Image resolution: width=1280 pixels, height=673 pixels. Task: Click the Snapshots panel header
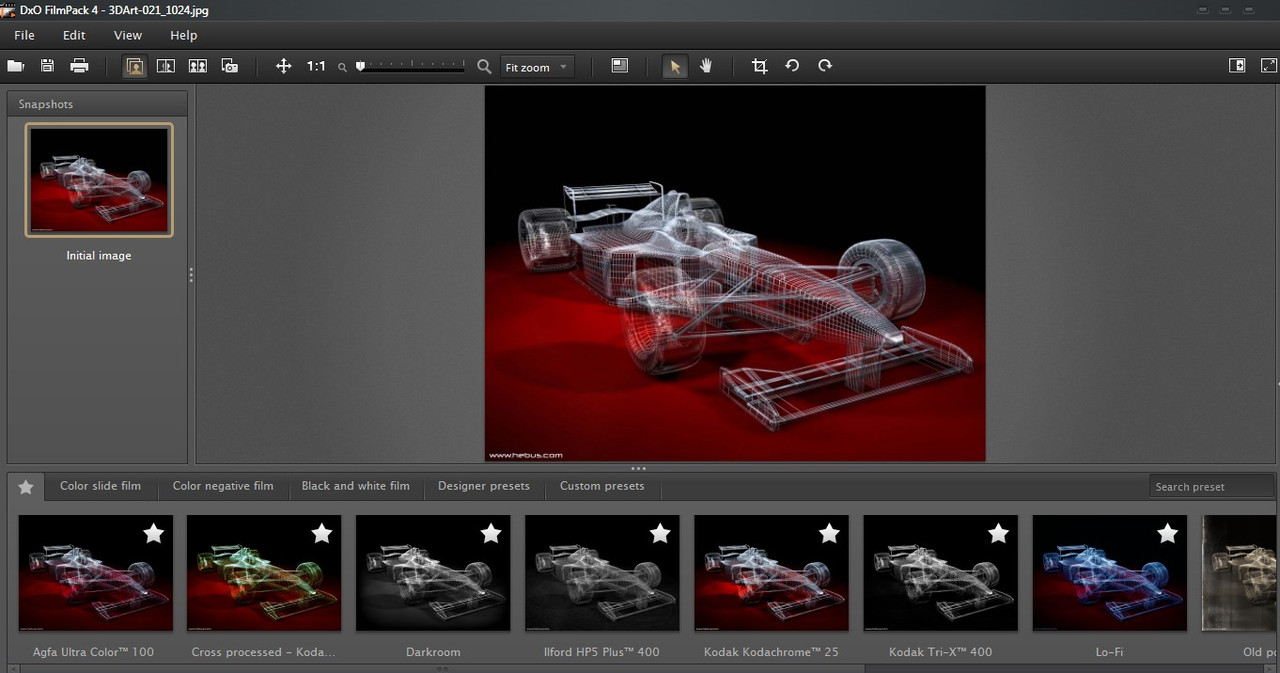click(98, 104)
